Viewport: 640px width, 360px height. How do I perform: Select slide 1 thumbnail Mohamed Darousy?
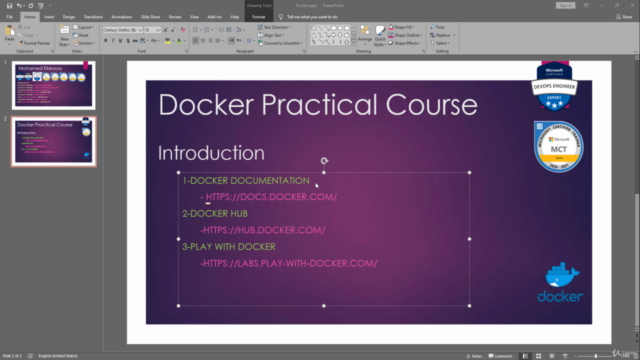53,85
